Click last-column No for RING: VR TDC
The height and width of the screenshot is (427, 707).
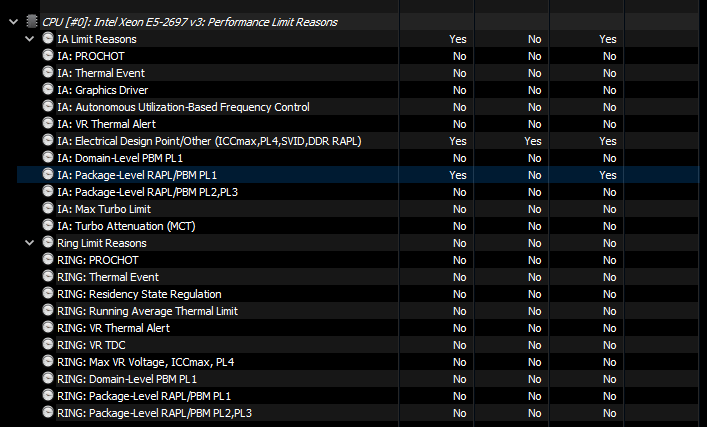tap(610, 345)
